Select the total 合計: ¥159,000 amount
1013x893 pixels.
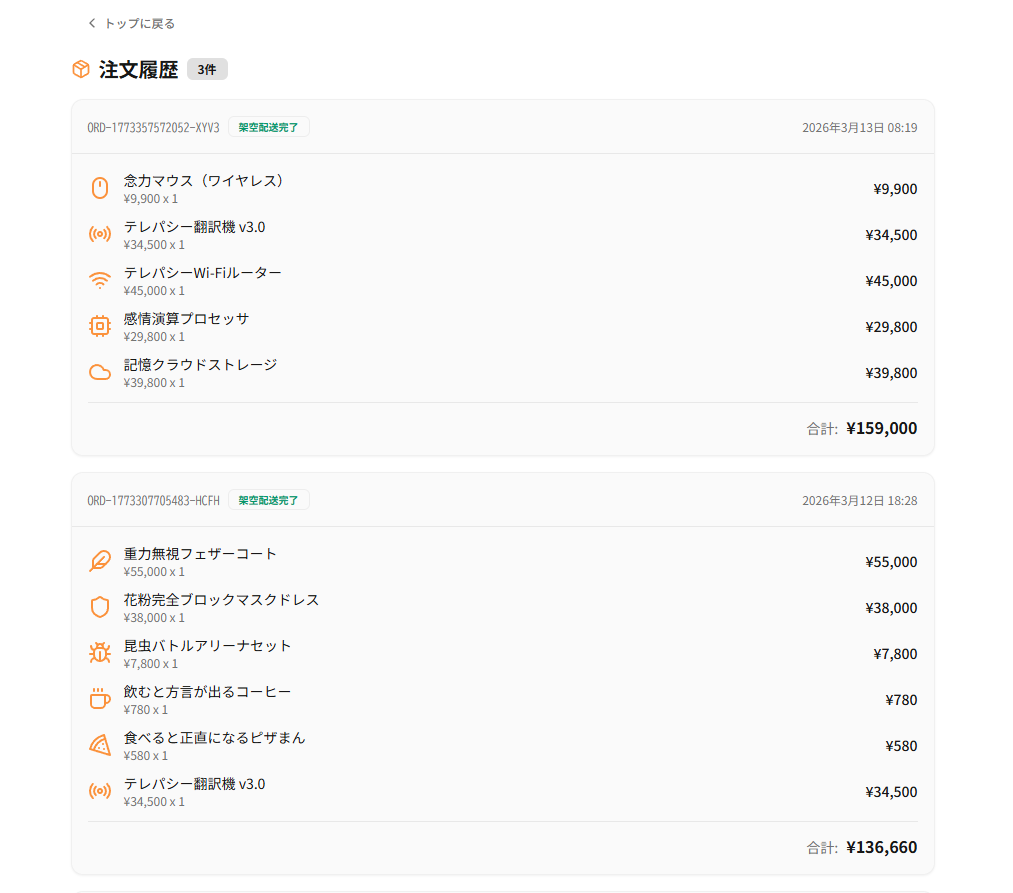pos(880,428)
